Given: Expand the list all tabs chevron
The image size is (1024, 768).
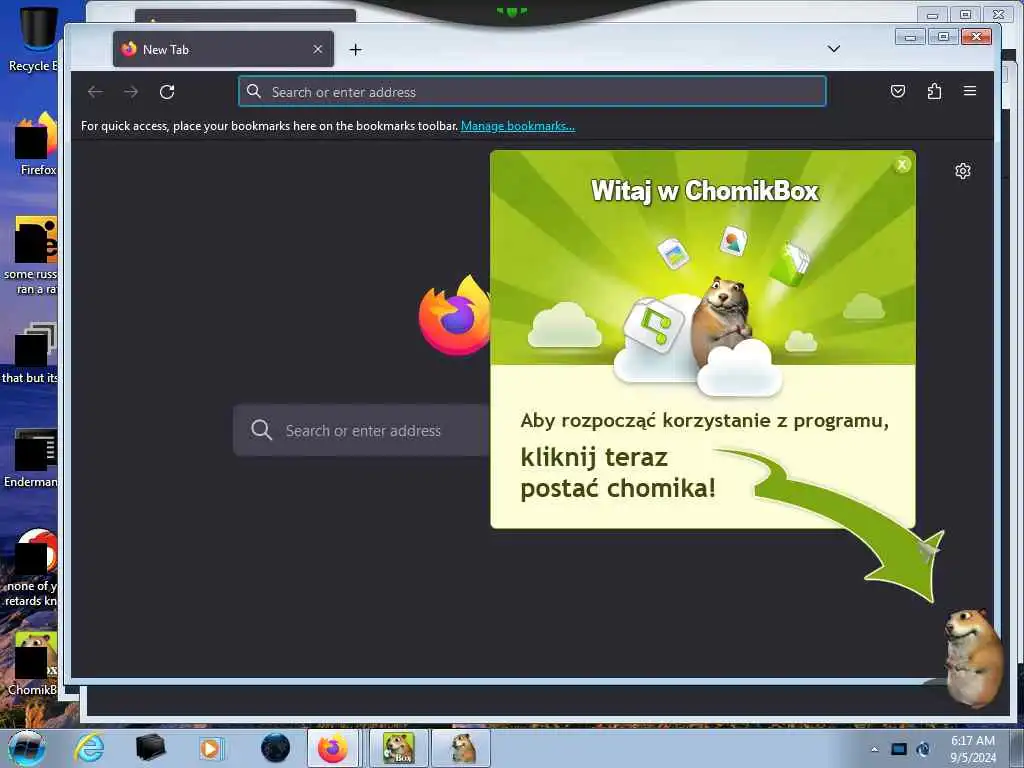Looking at the screenshot, I should 833,49.
